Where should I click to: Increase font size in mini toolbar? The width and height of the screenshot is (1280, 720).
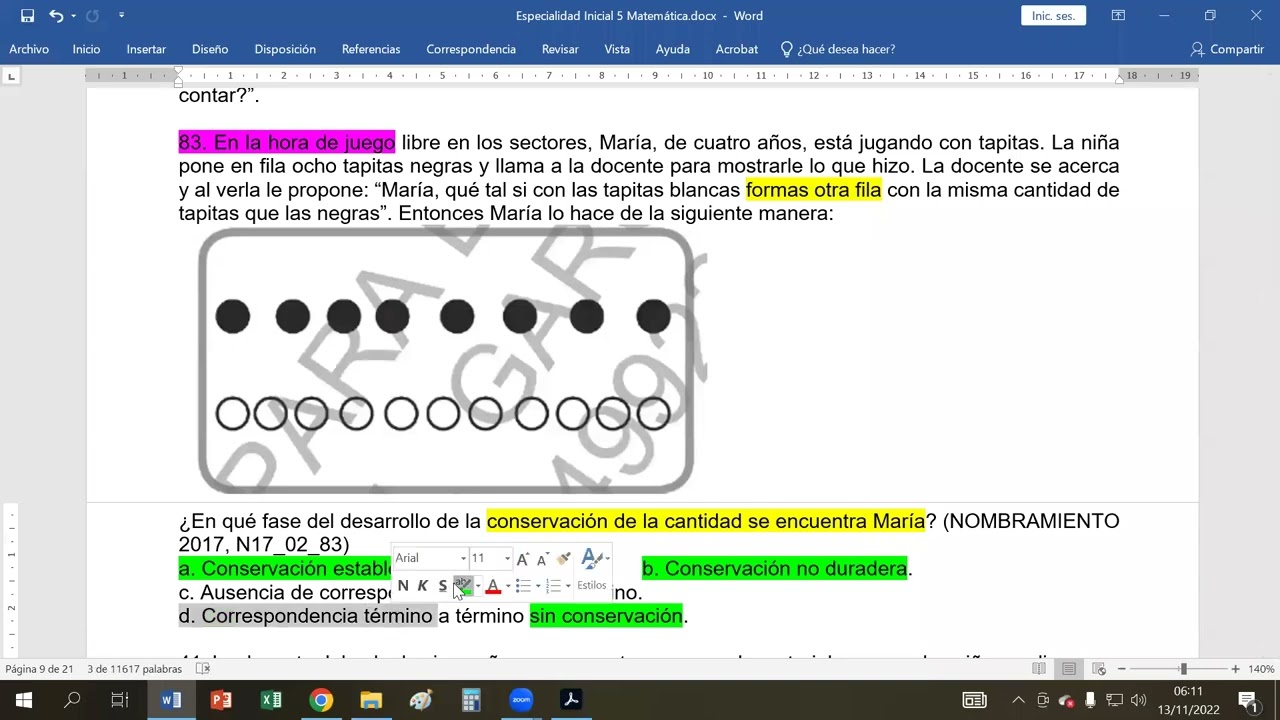point(523,558)
